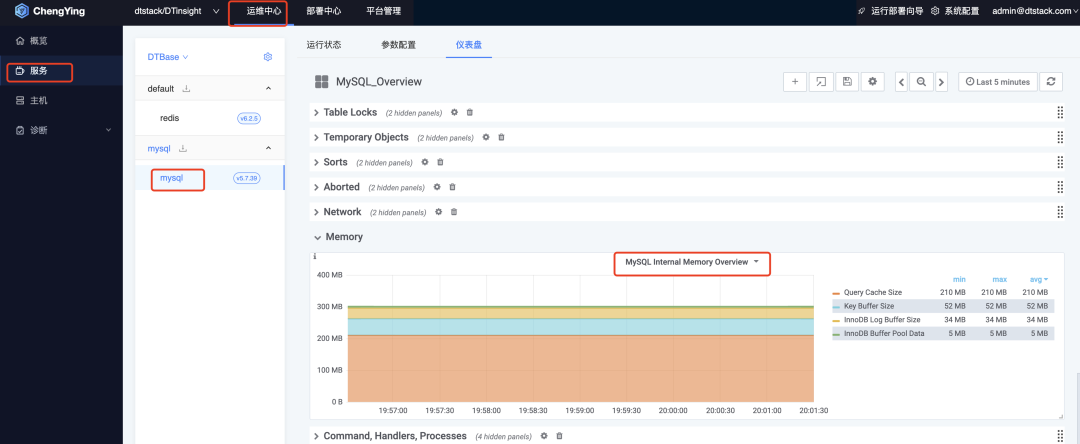1080x444 pixels.
Task: Sort legend by avg column
Action: pos(1040,279)
